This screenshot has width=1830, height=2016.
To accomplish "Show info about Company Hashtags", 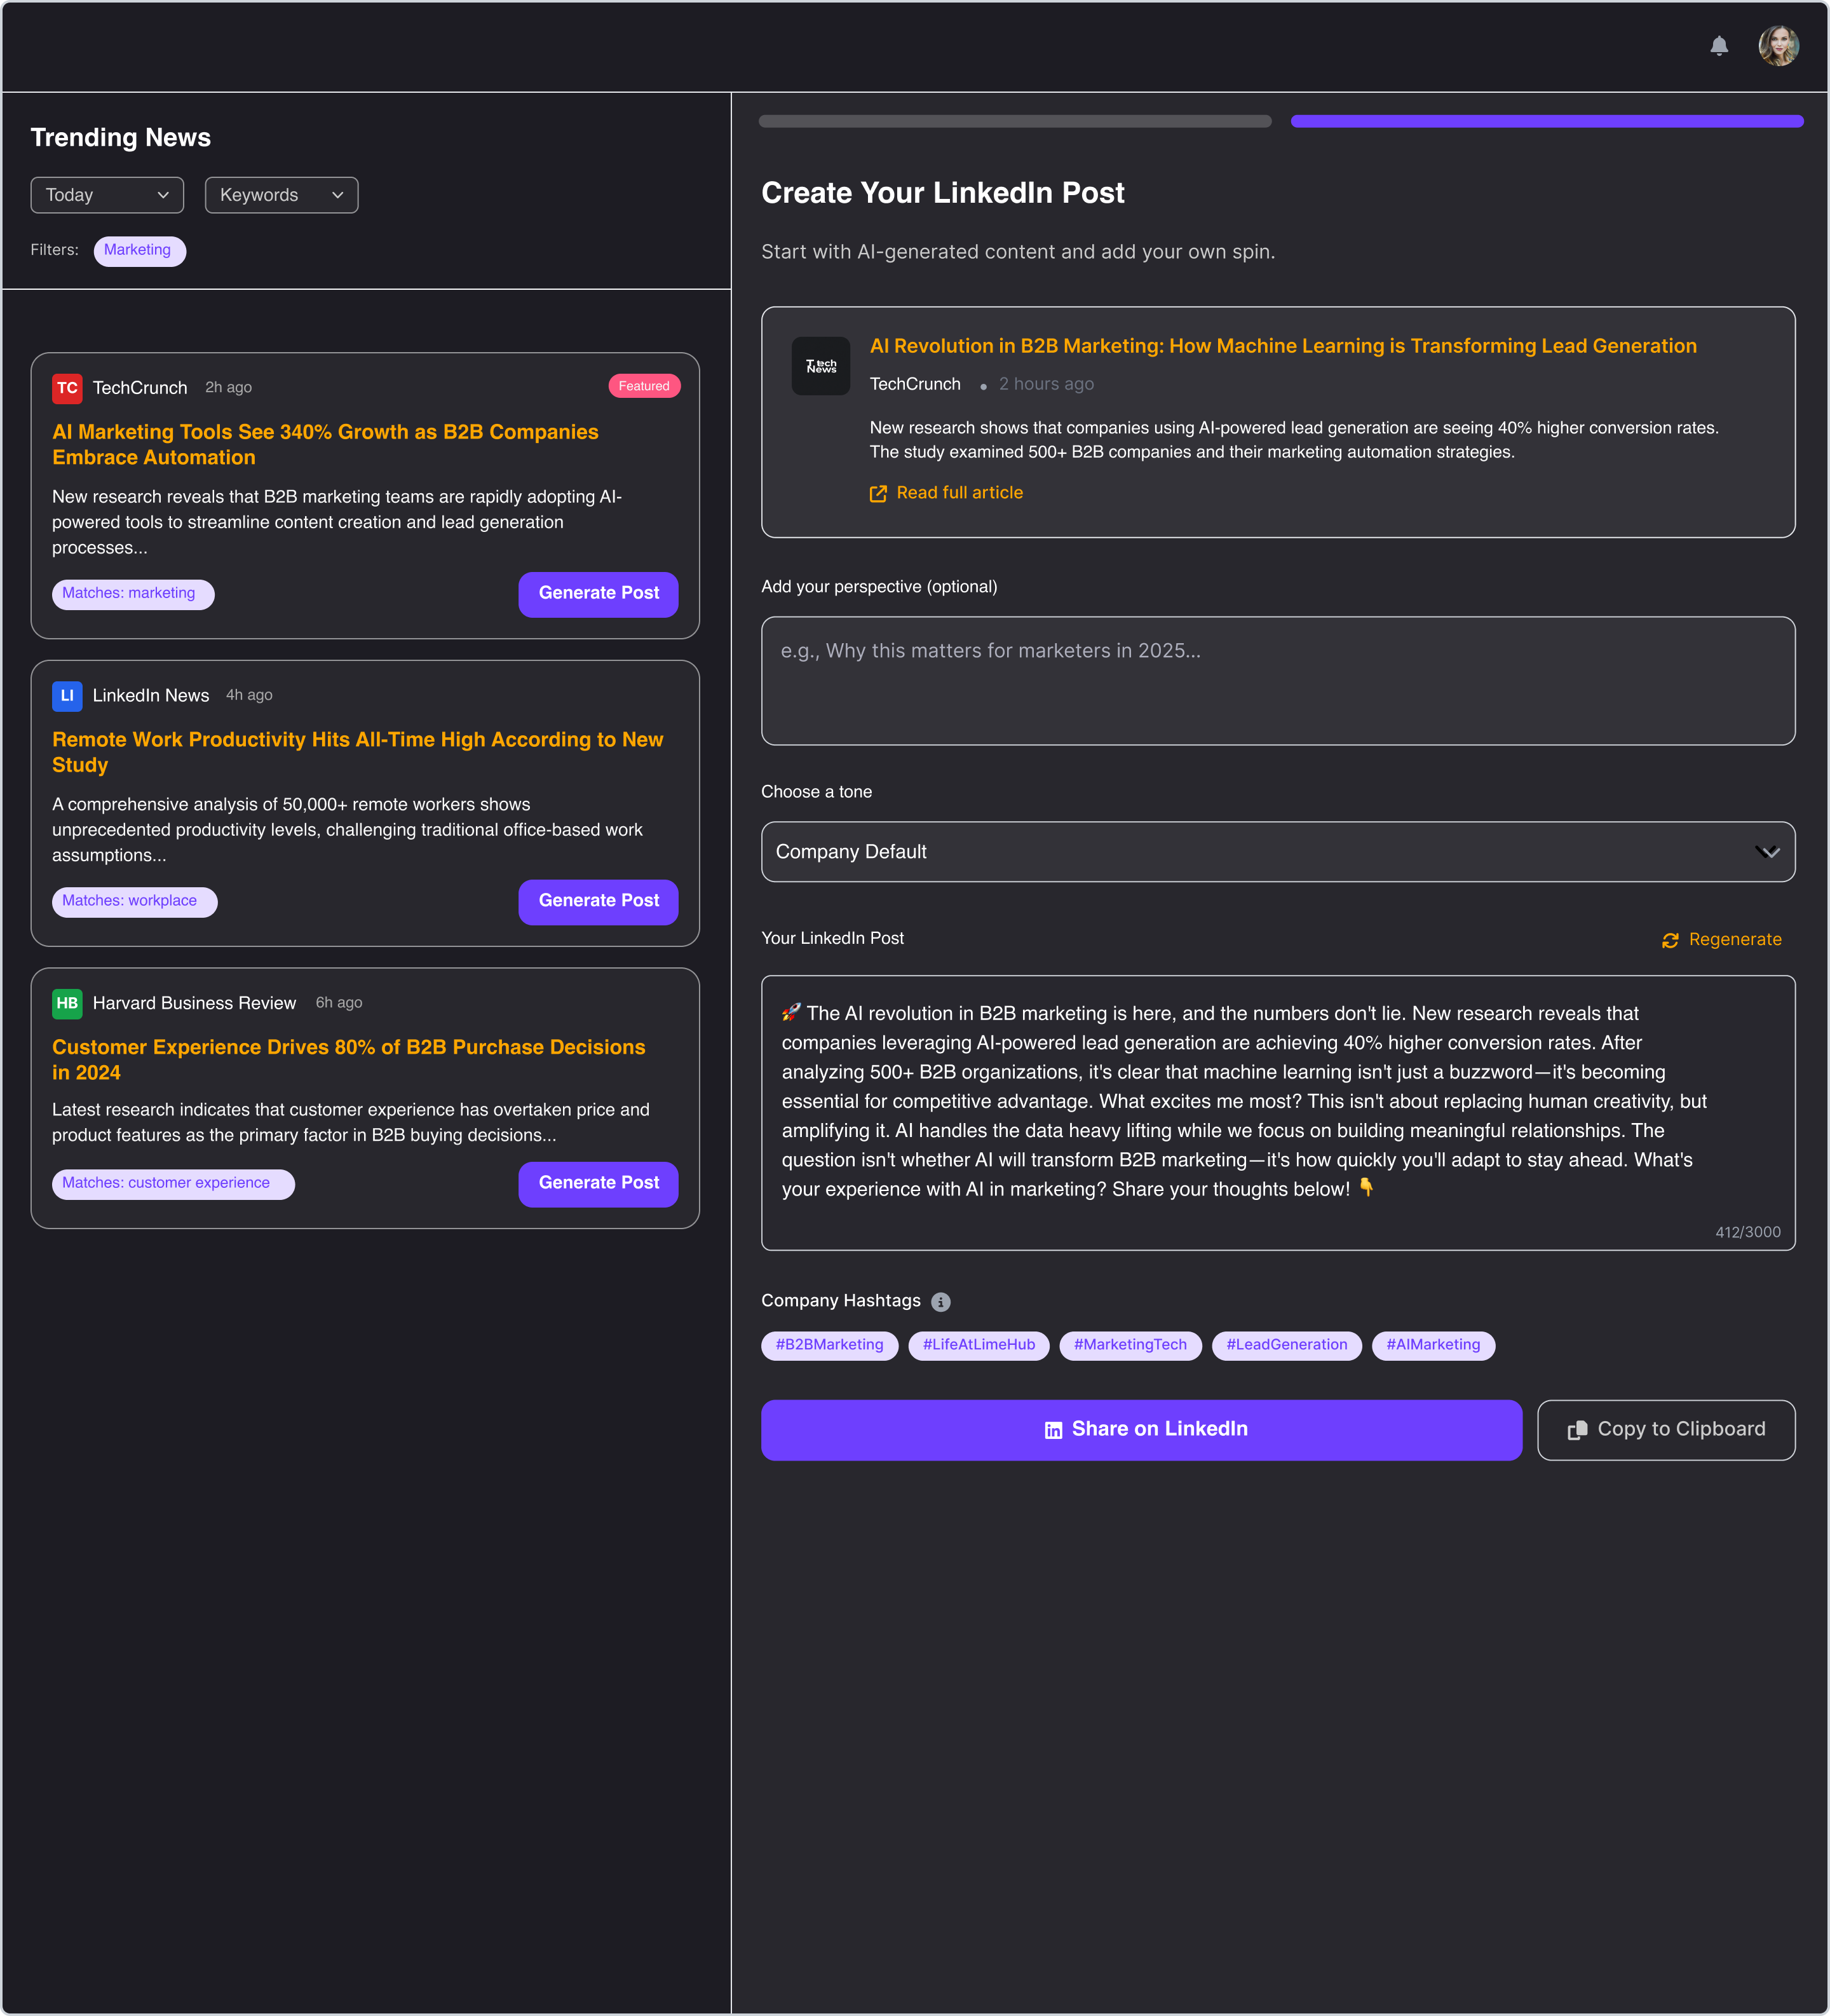I will (941, 1302).
